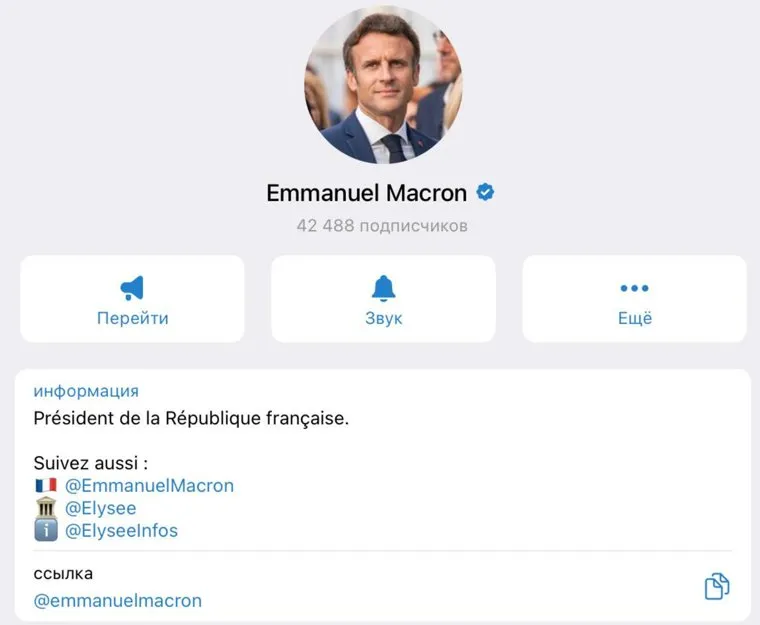This screenshot has width=760, height=625.
Task: Copy the channel link with copy icon
Action: pos(717,587)
